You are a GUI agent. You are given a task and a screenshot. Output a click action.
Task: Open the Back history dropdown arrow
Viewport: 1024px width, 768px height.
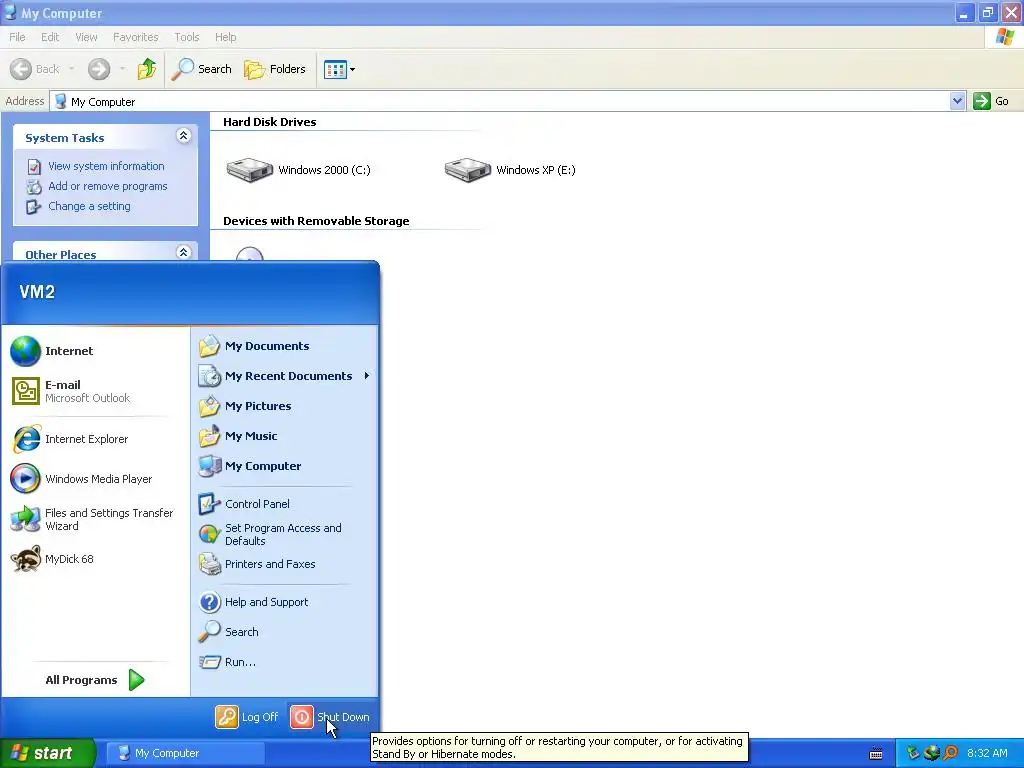point(71,69)
